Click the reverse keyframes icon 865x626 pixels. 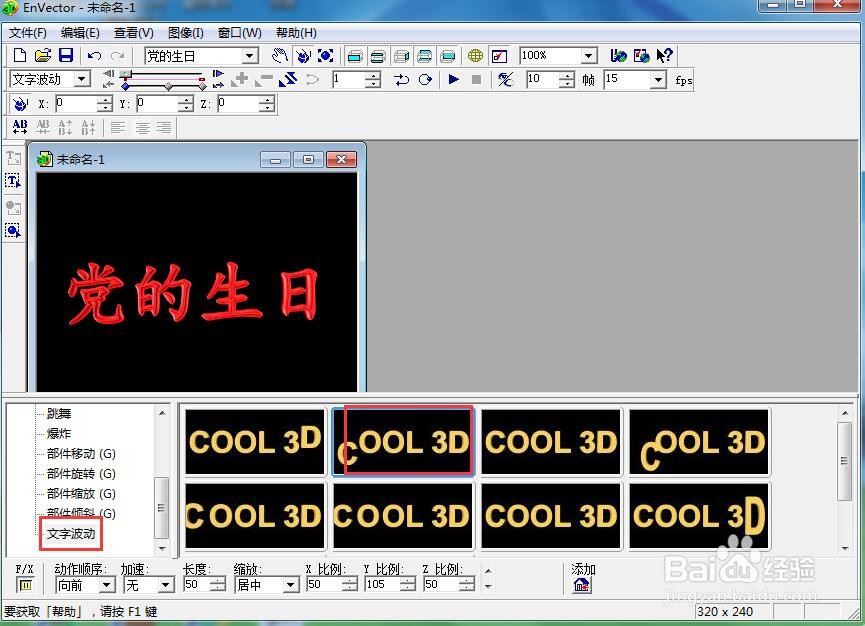pyautogui.click(x=288, y=79)
